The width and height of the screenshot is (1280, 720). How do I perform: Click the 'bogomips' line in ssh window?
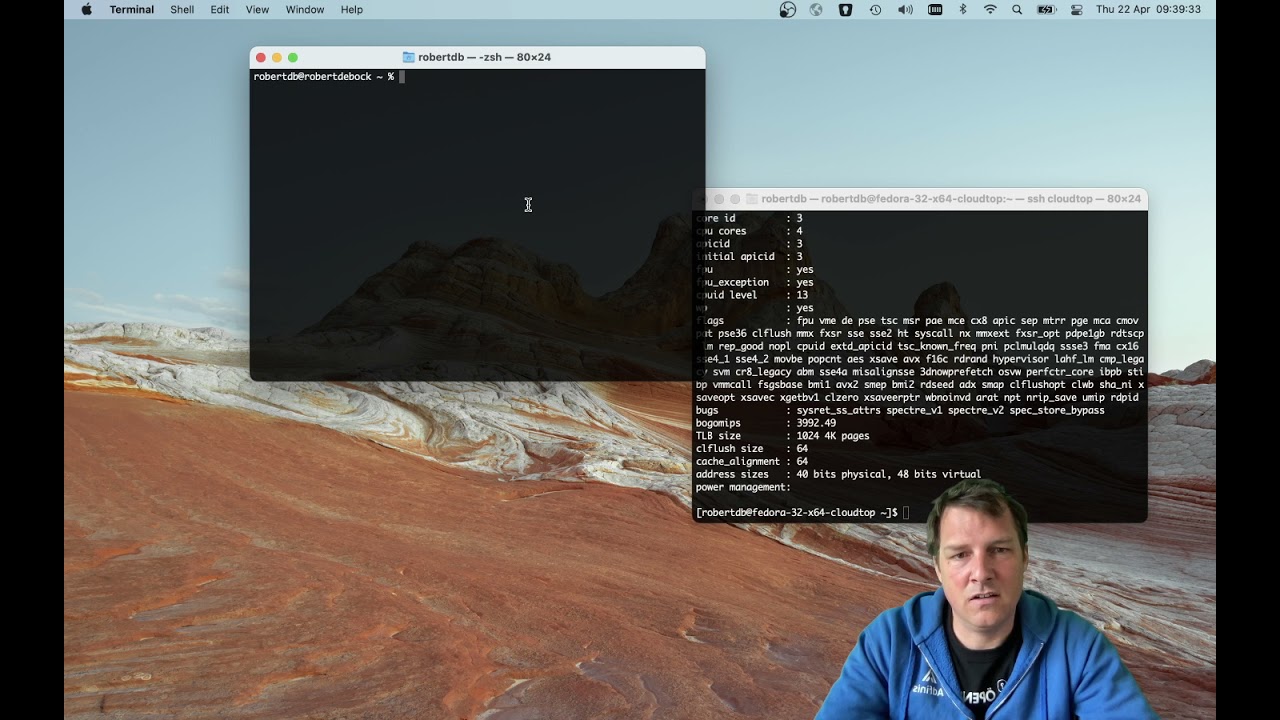click(766, 423)
